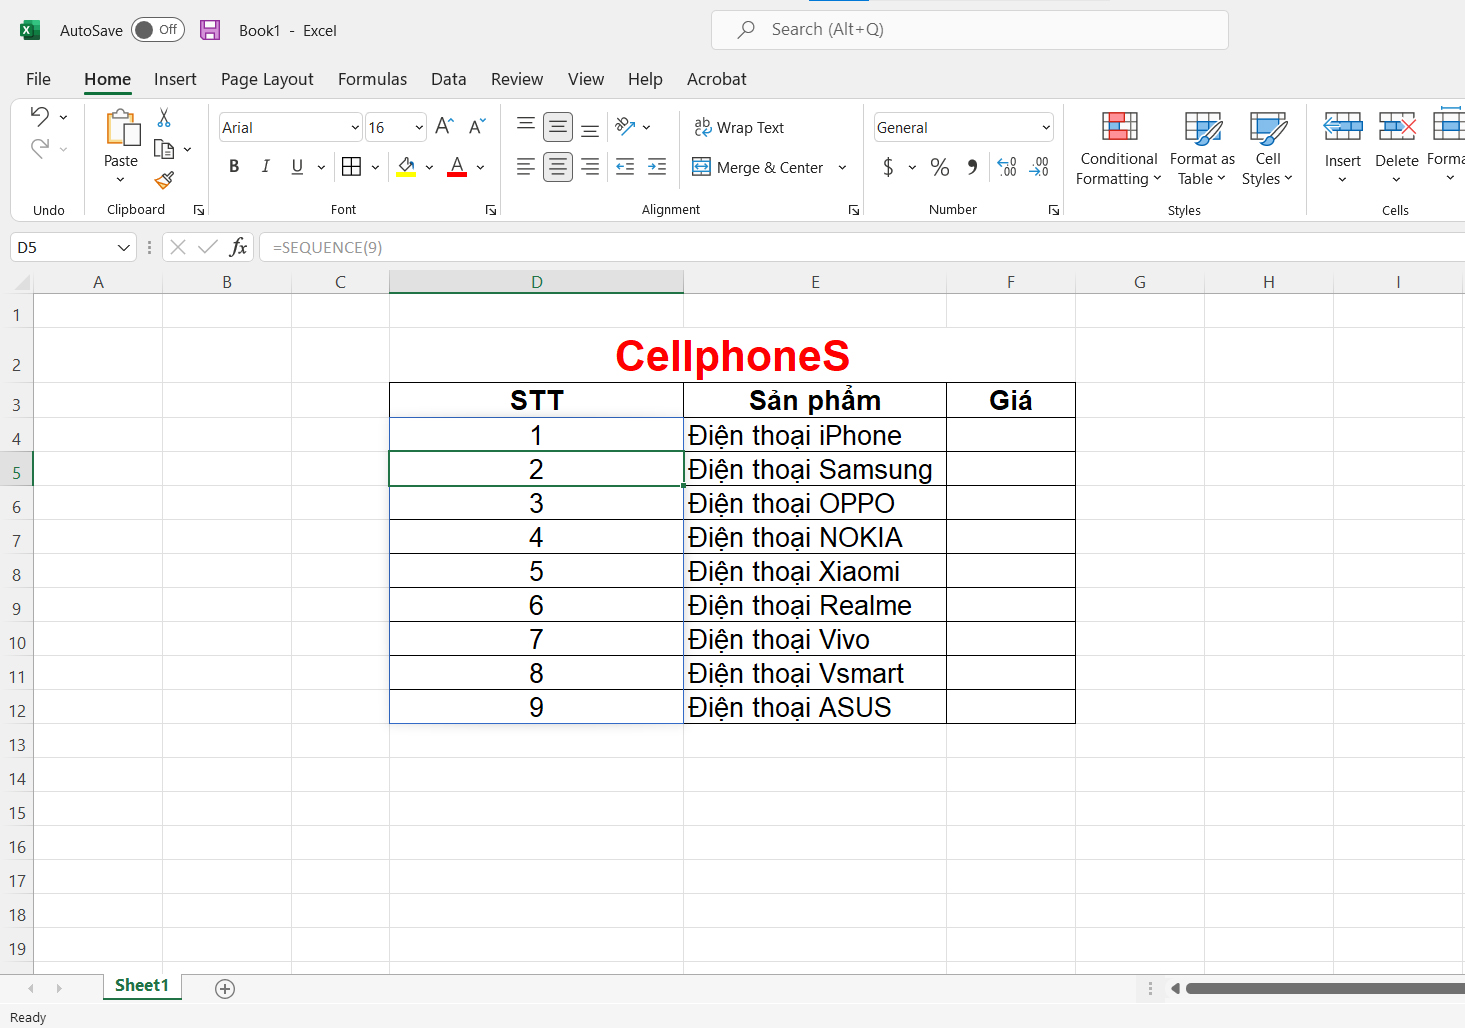Apply Borders using the grid icon

pos(351,167)
